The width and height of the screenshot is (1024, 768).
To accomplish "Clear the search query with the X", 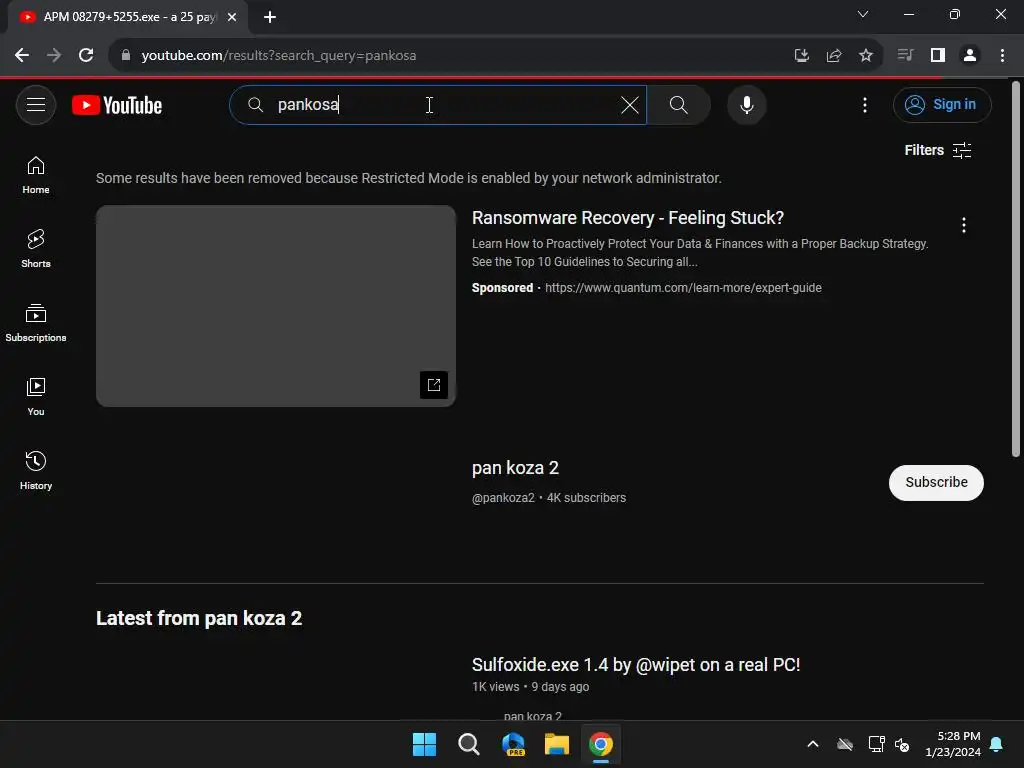I will 630,105.
